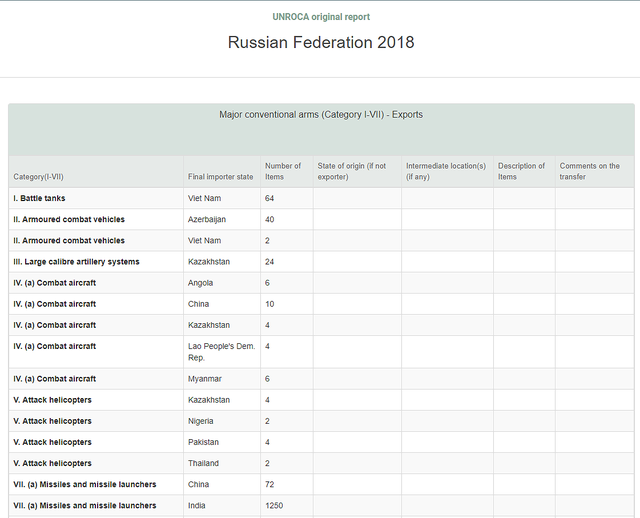
Task: Click Angola in the Combat aircraft row
Action: (x=200, y=283)
